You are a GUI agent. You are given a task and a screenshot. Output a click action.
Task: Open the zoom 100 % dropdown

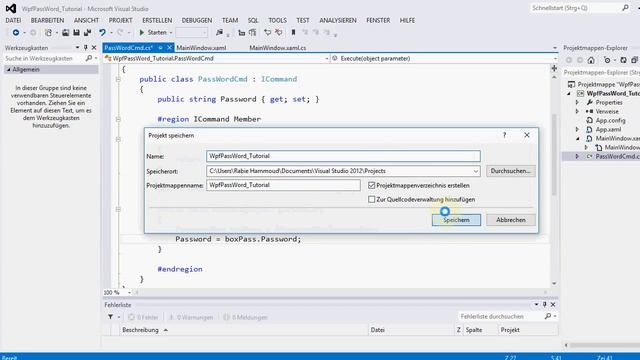click(x=129, y=292)
